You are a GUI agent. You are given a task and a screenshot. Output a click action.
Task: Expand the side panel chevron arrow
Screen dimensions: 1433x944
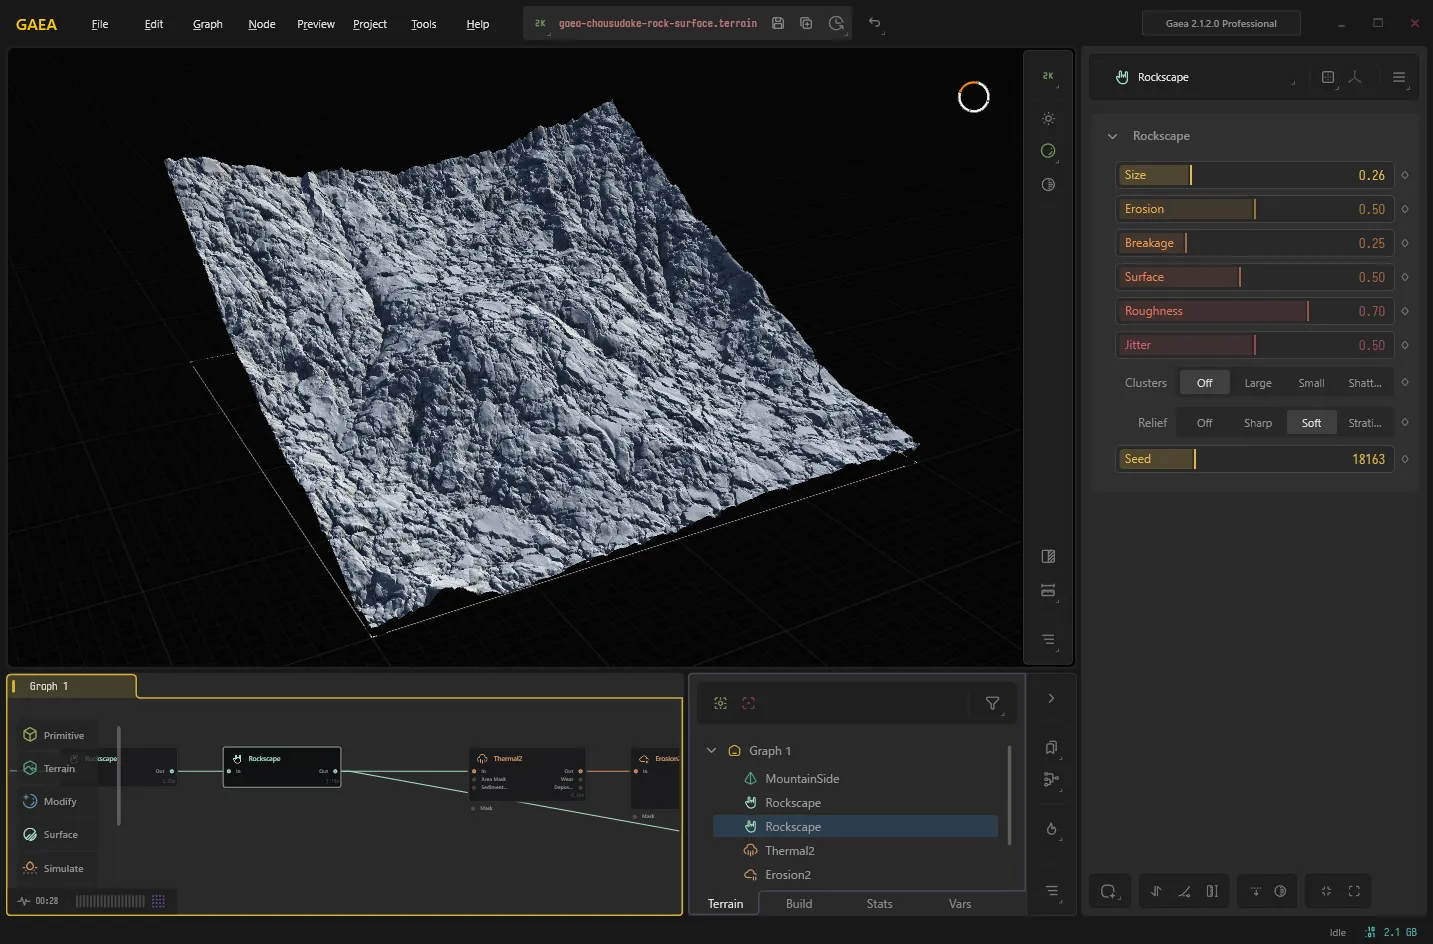pos(1051,698)
